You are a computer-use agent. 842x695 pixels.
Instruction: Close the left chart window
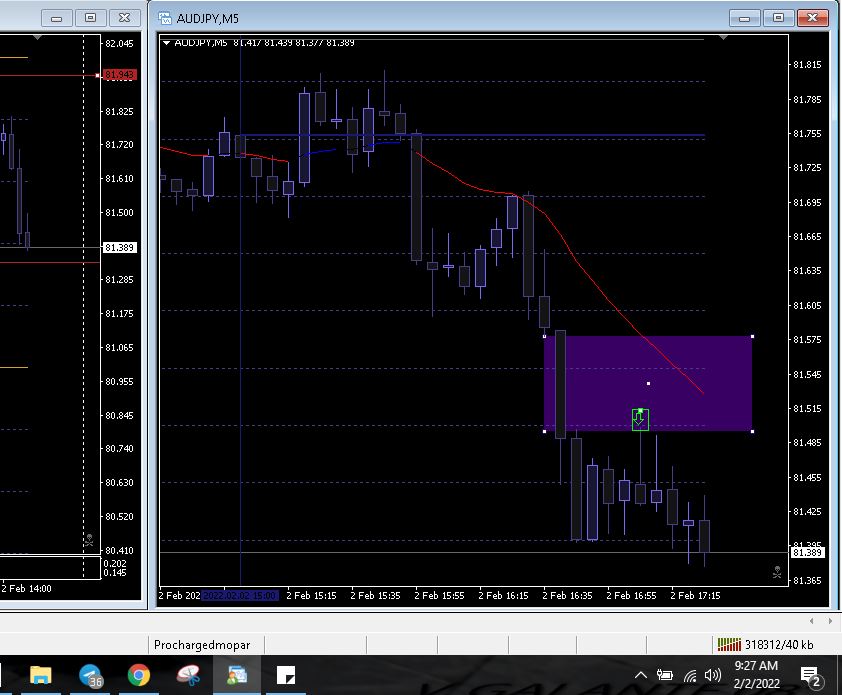pos(124,18)
